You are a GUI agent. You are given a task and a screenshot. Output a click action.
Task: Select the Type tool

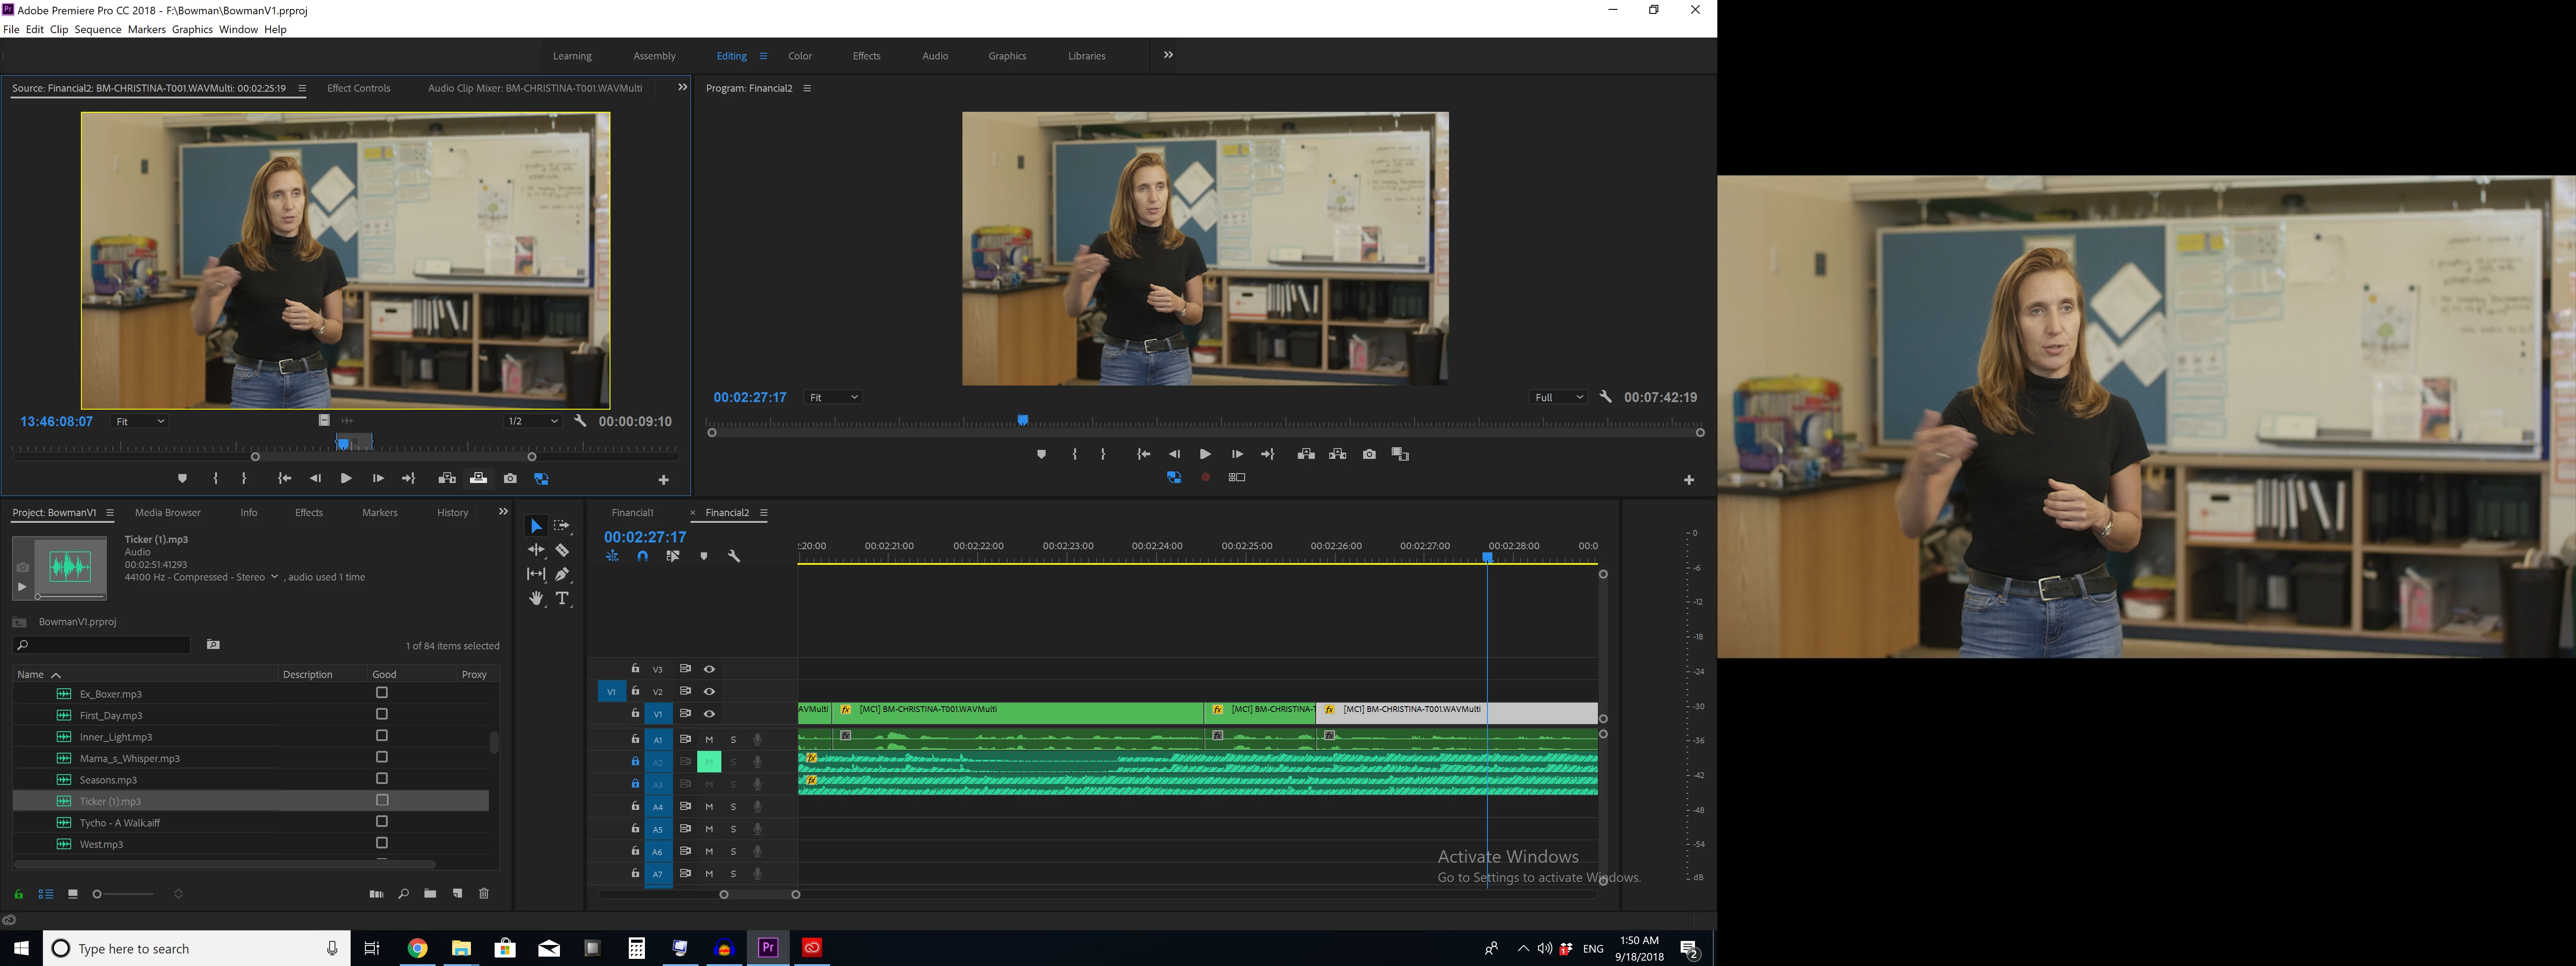point(562,598)
